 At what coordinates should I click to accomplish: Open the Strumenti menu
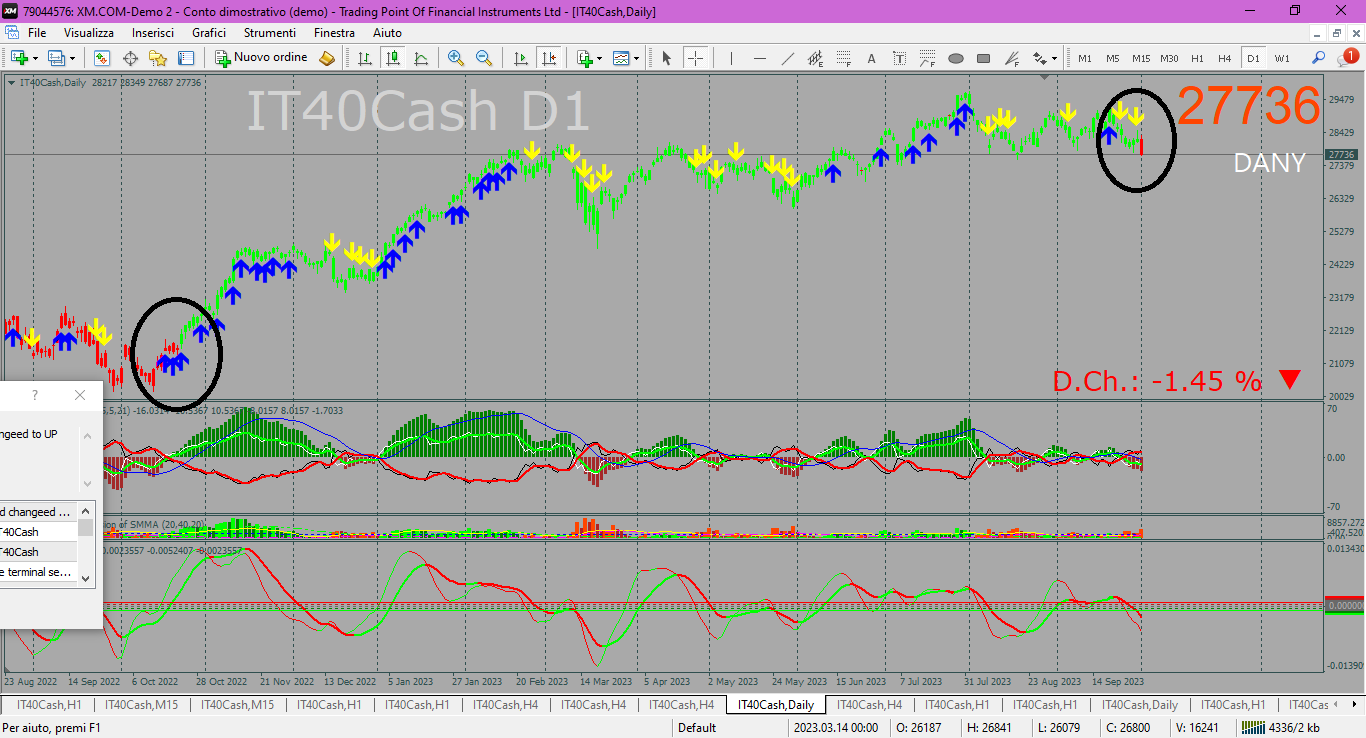[x=270, y=32]
